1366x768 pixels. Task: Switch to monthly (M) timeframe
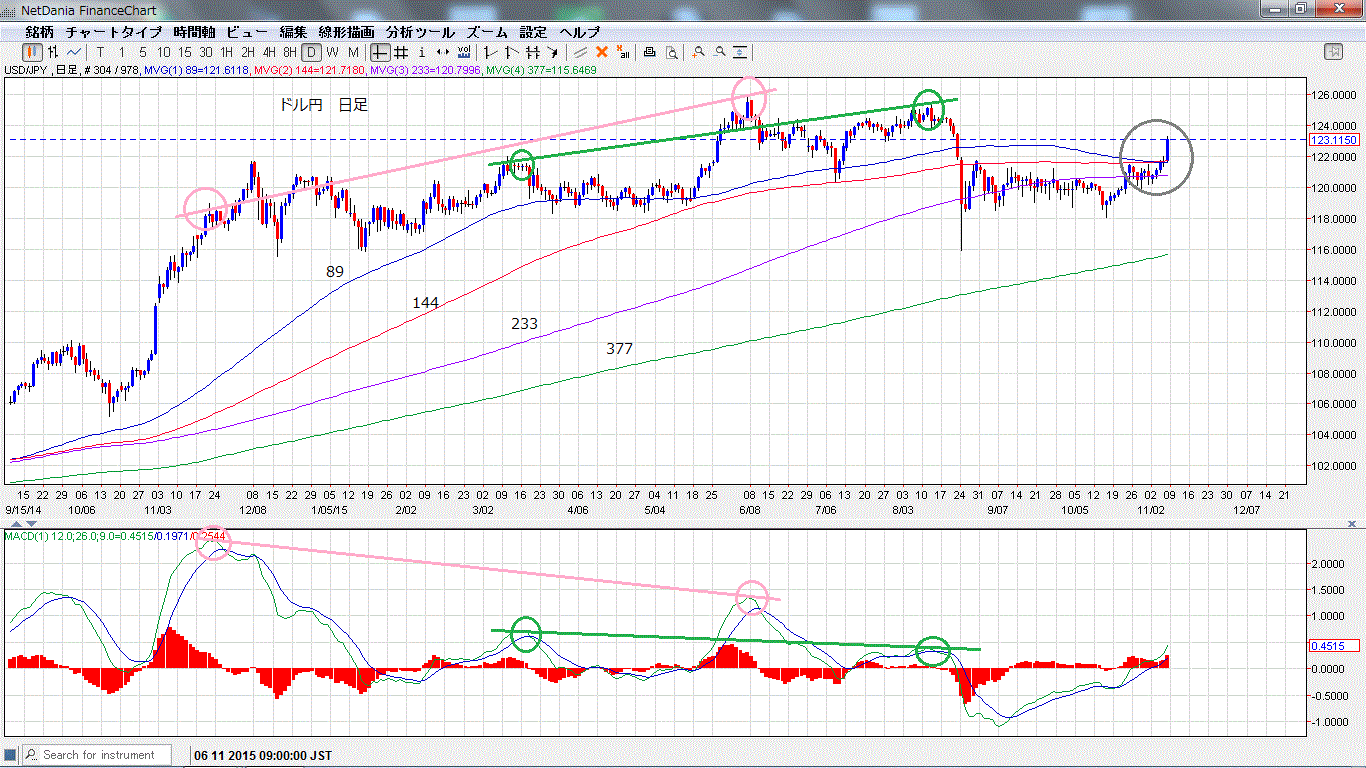pos(353,52)
